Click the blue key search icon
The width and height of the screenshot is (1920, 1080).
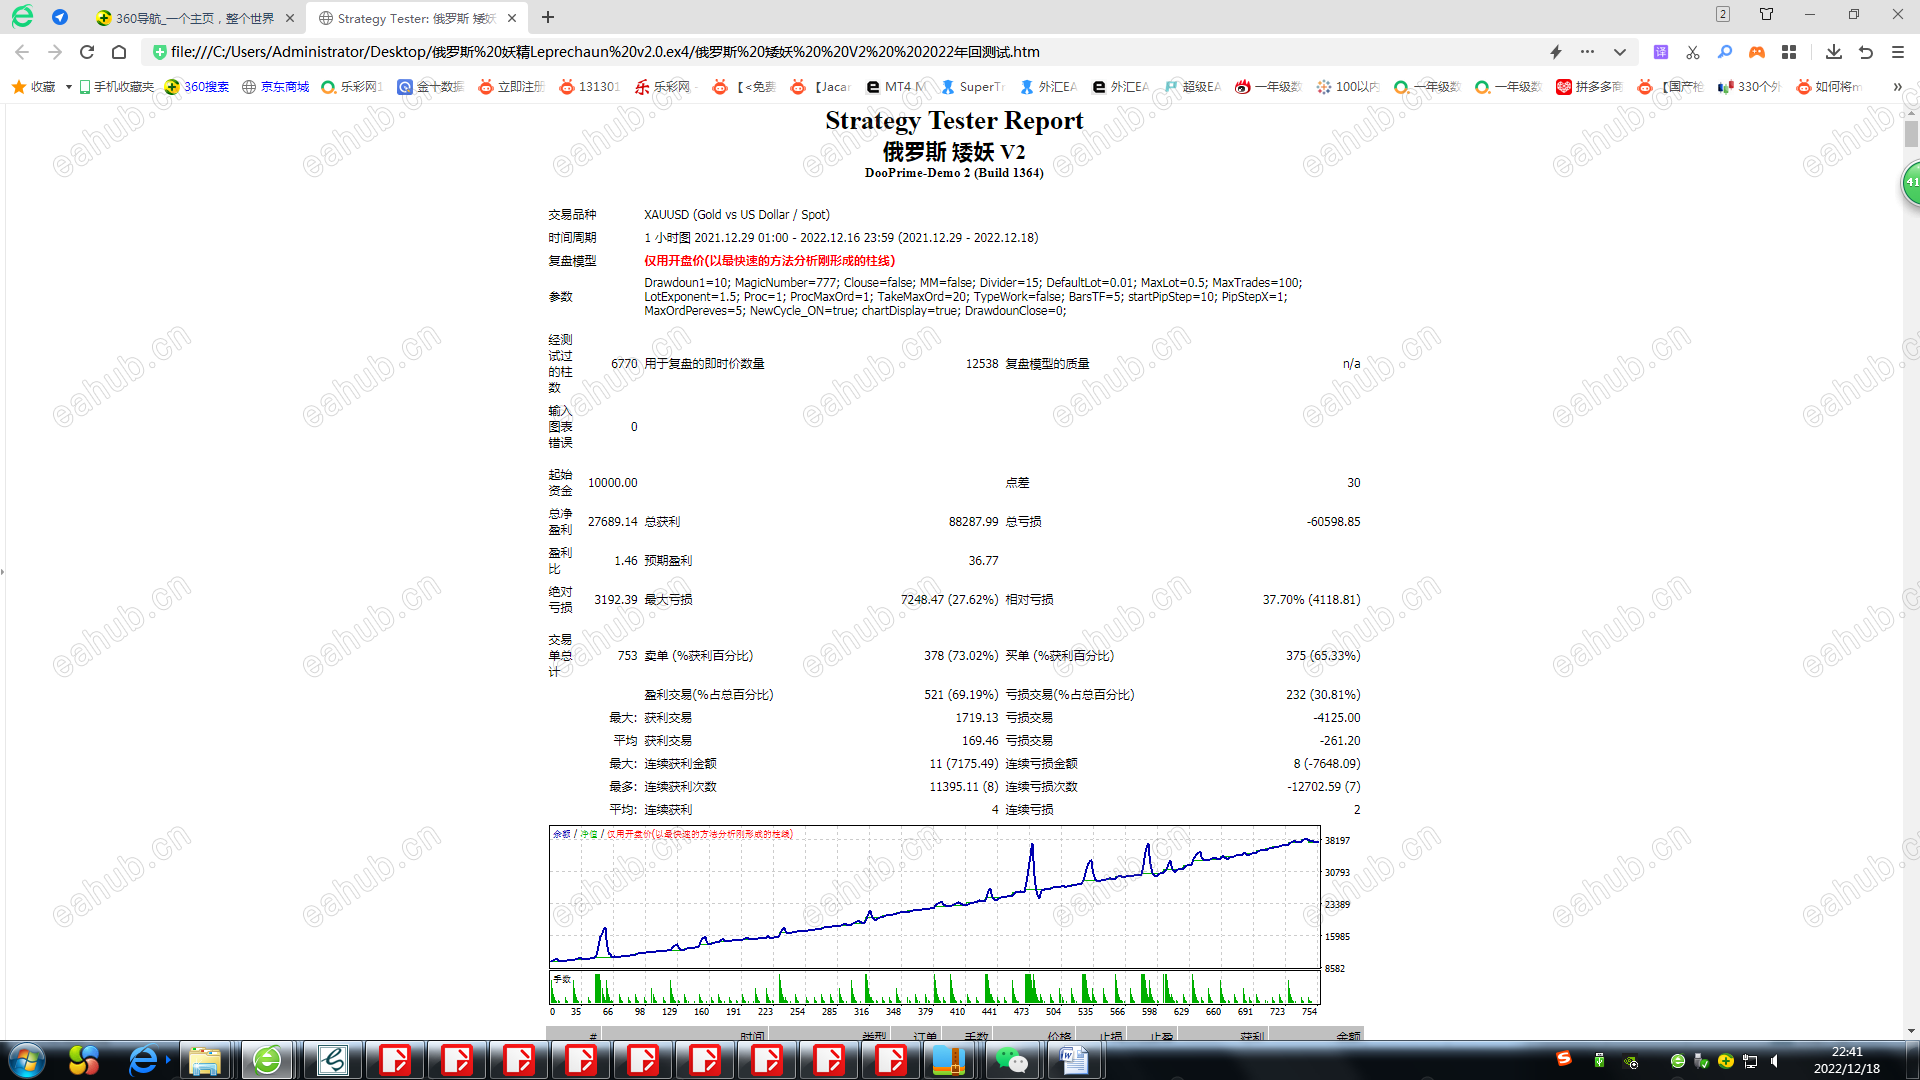point(1724,52)
